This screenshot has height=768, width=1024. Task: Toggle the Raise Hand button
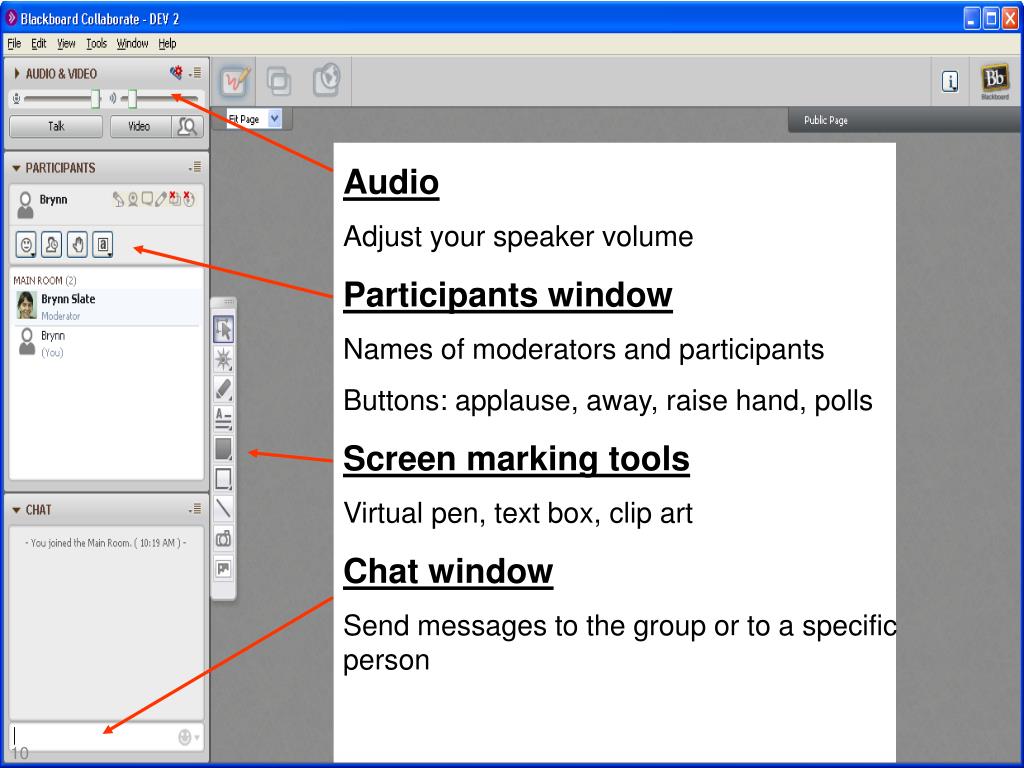coord(77,245)
